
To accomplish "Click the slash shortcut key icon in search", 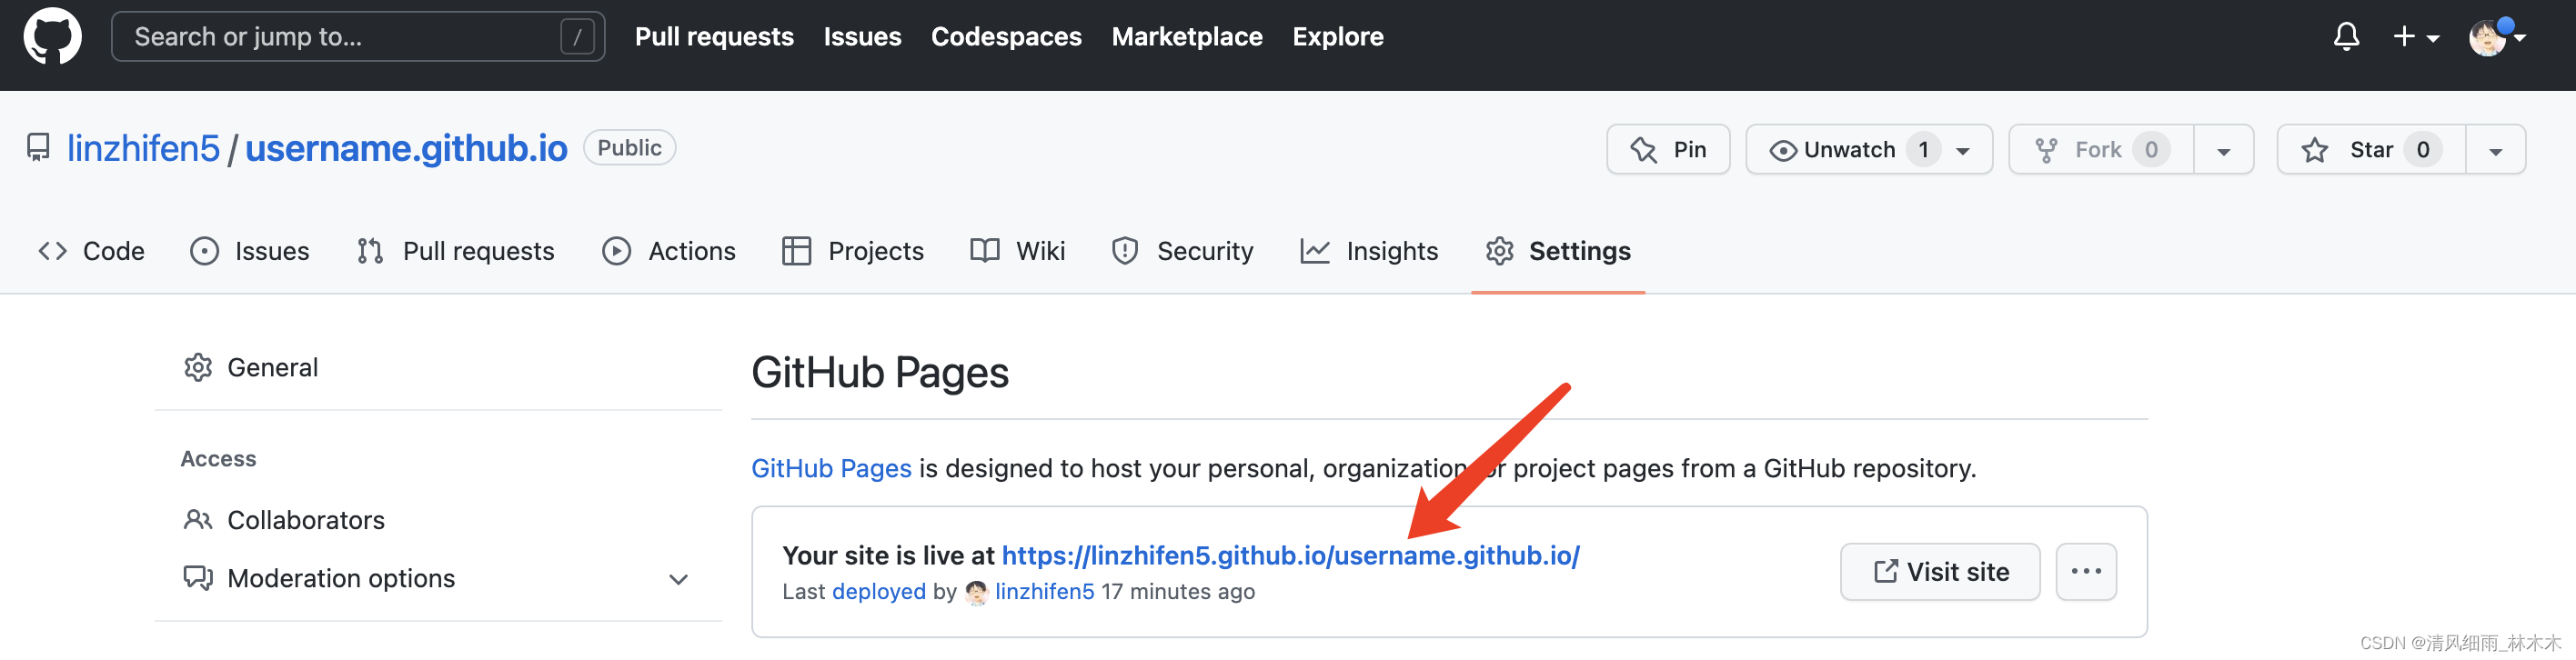I will tap(577, 37).
